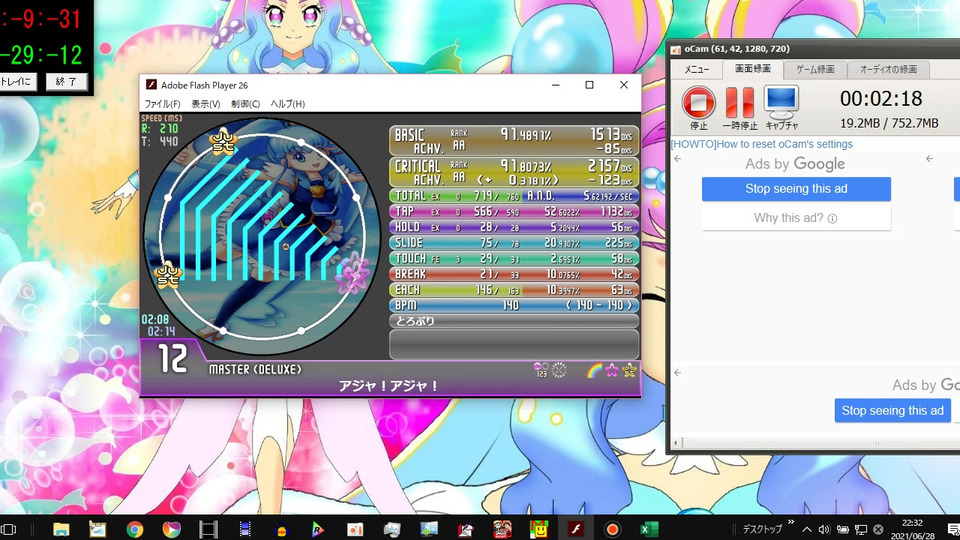Switch to the オーディオの録画 tab
This screenshot has width=960, height=540.
point(888,70)
